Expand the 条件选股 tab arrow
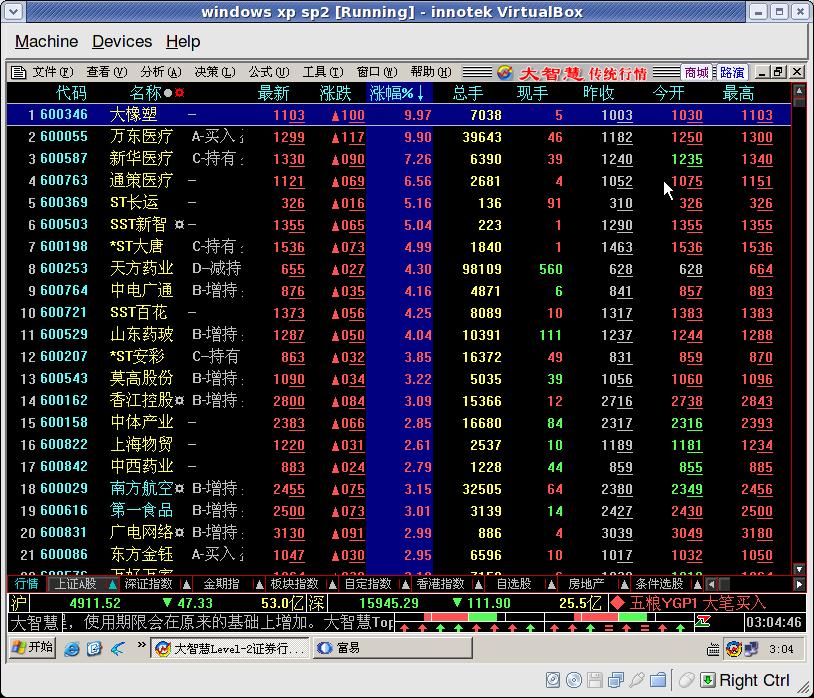This screenshot has width=814, height=698. pos(698,584)
